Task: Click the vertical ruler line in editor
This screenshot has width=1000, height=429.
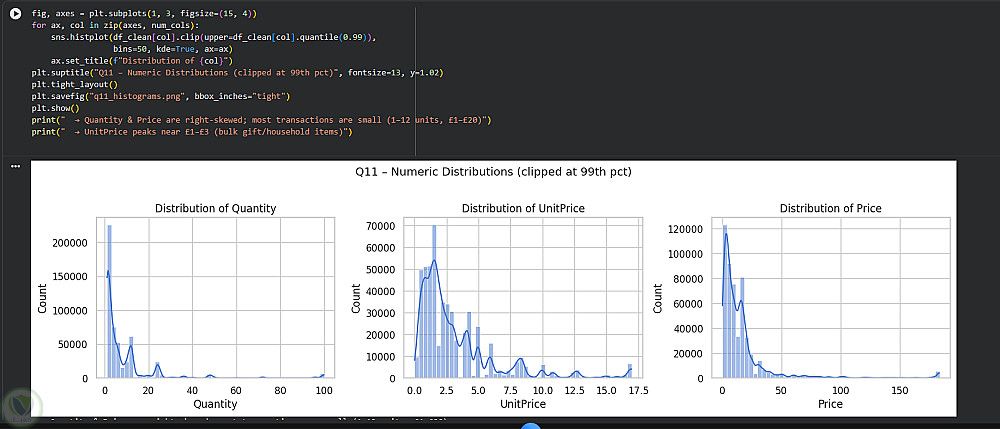Action: click(x=415, y=81)
